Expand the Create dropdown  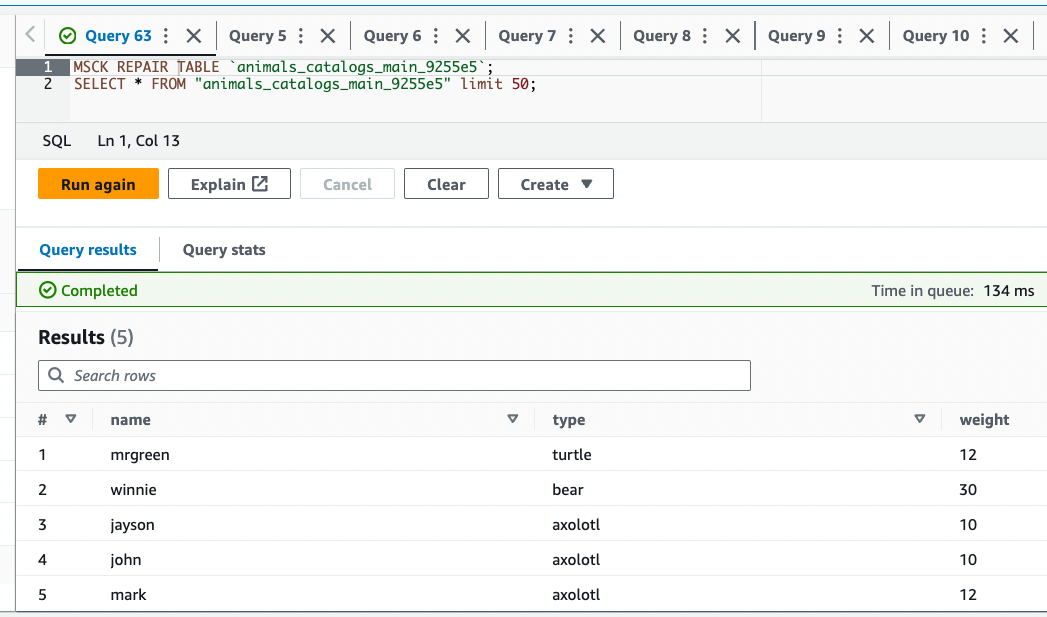click(x=555, y=183)
